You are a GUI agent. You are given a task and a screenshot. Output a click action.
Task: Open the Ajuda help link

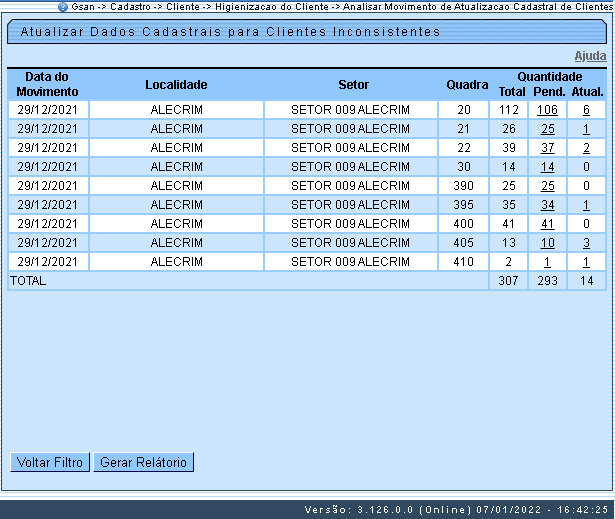tap(589, 56)
